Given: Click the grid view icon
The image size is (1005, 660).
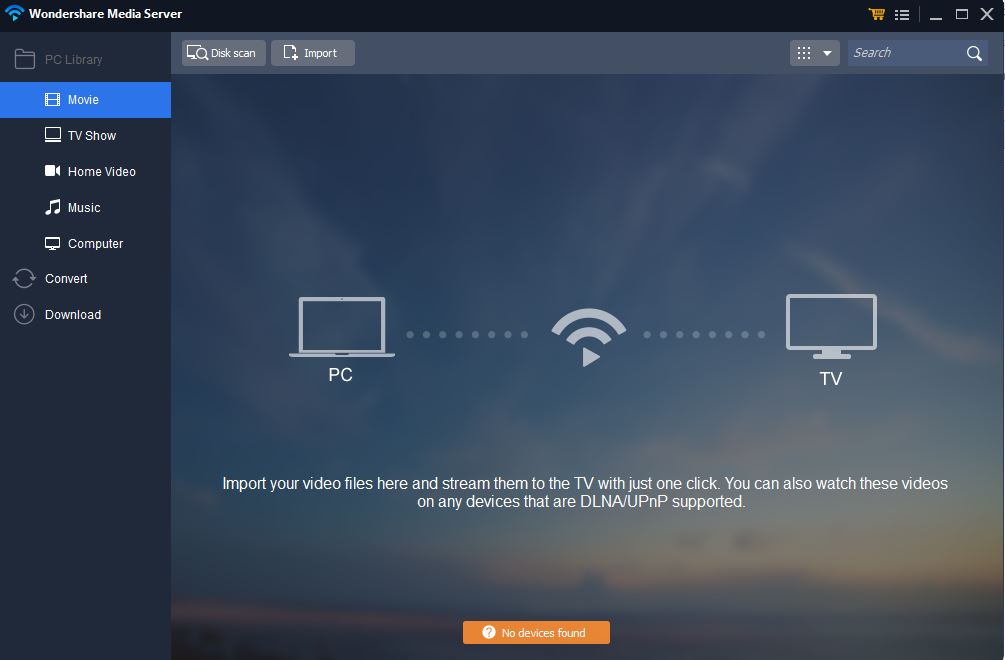Looking at the screenshot, I should (804, 53).
